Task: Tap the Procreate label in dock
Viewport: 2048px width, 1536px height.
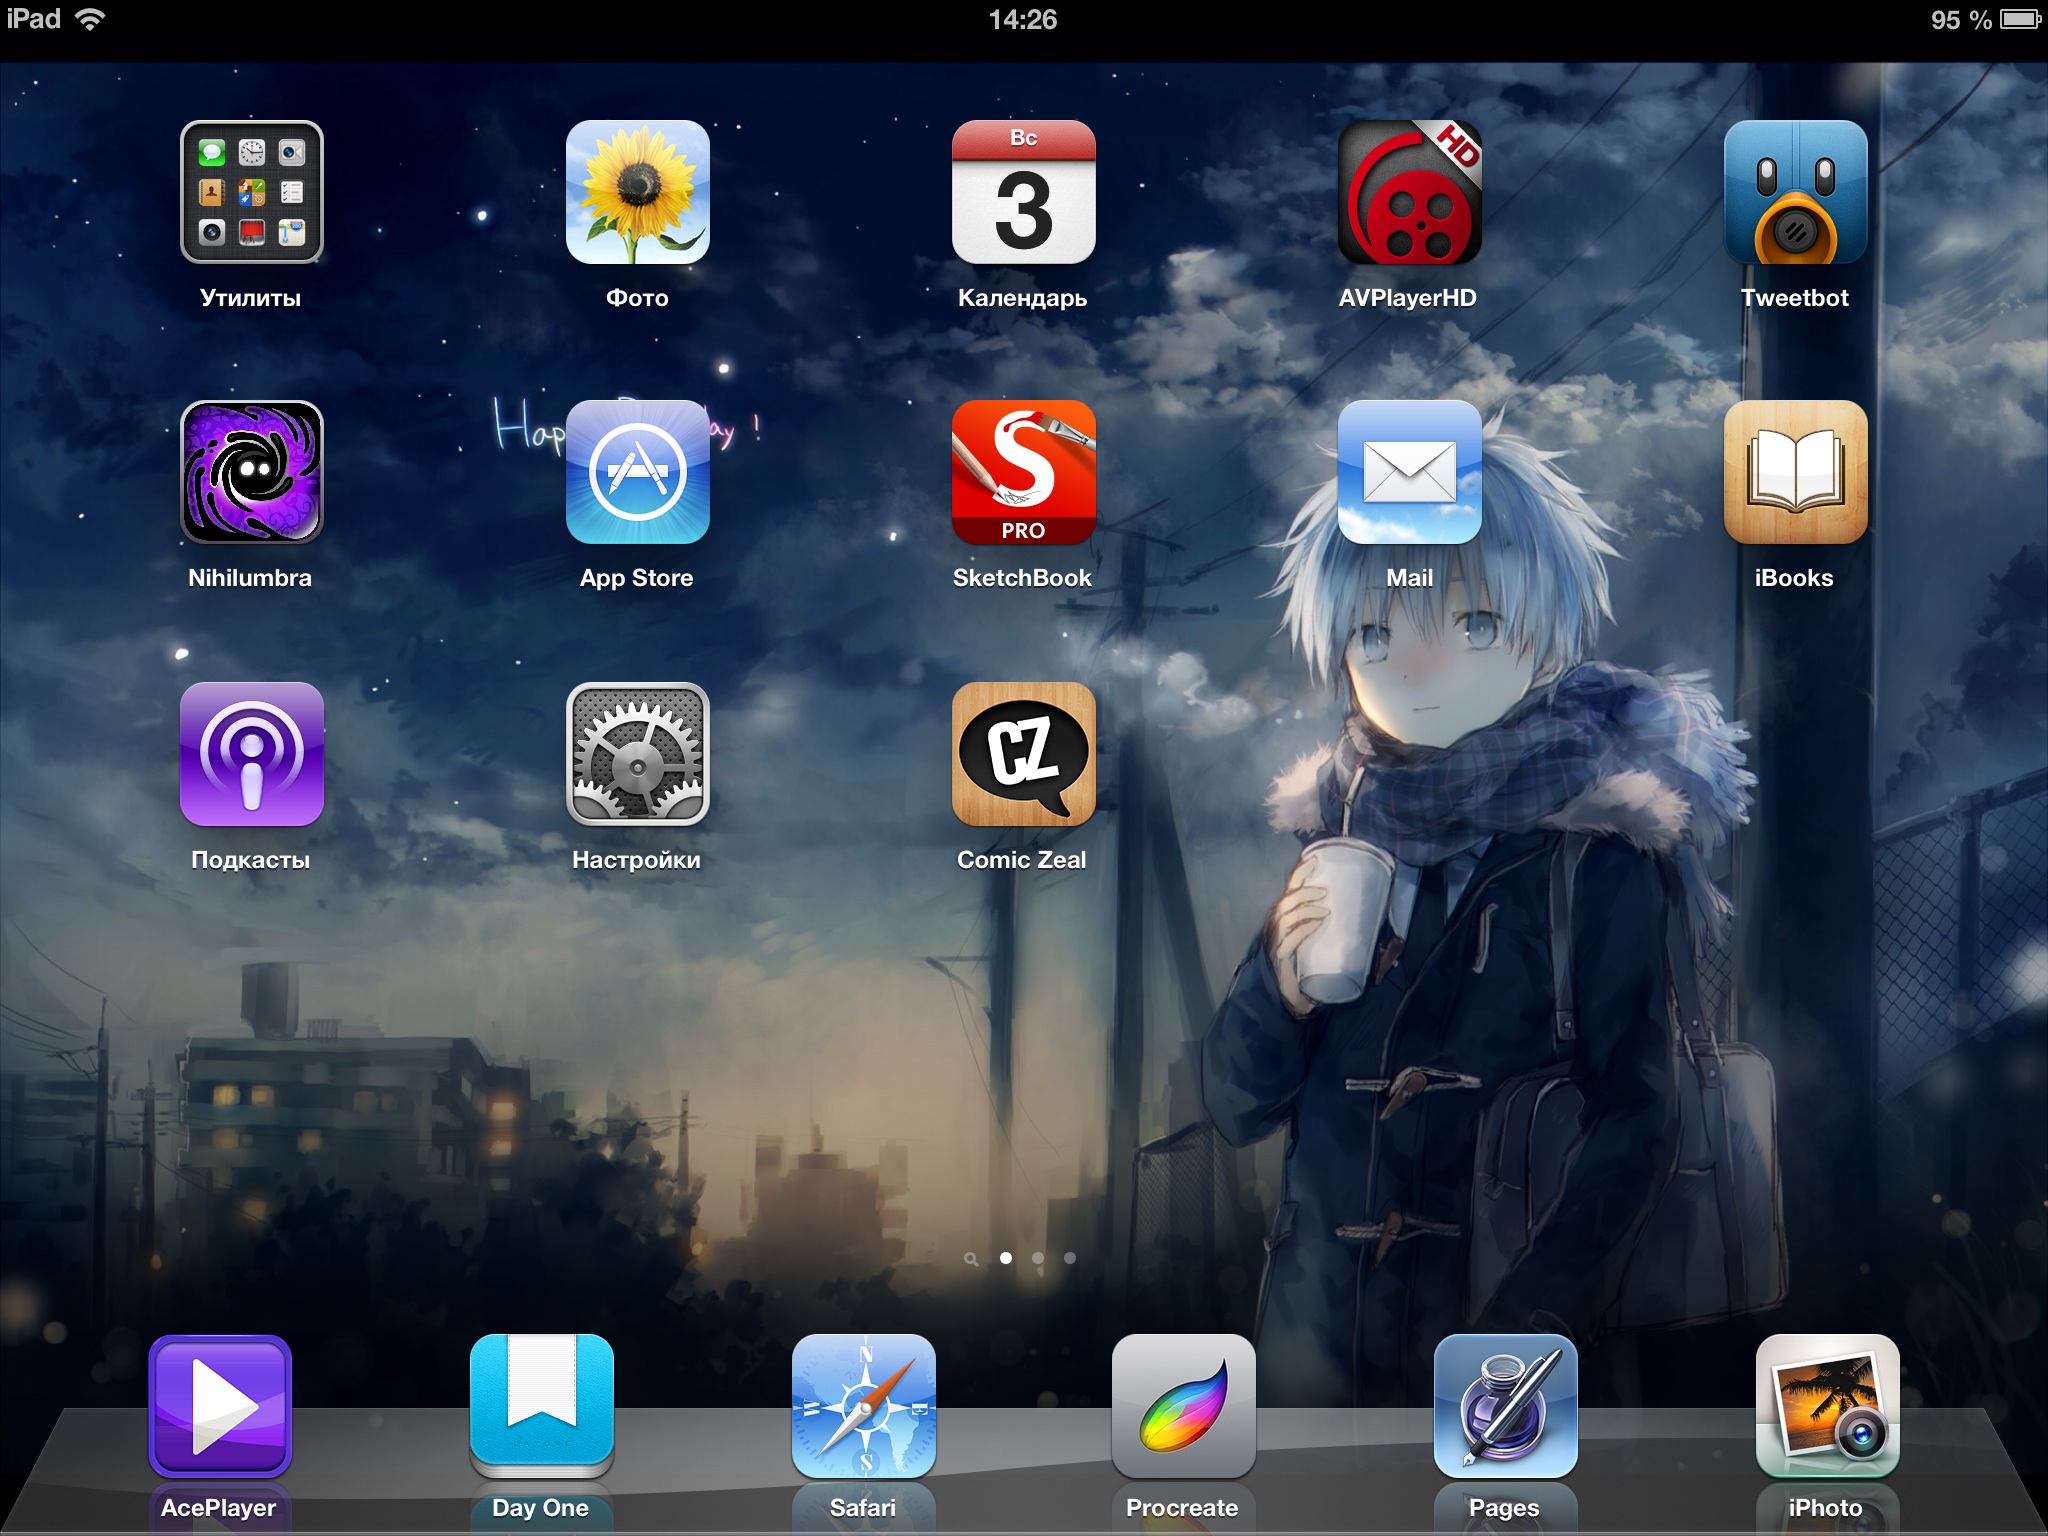Action: 1182,1508
